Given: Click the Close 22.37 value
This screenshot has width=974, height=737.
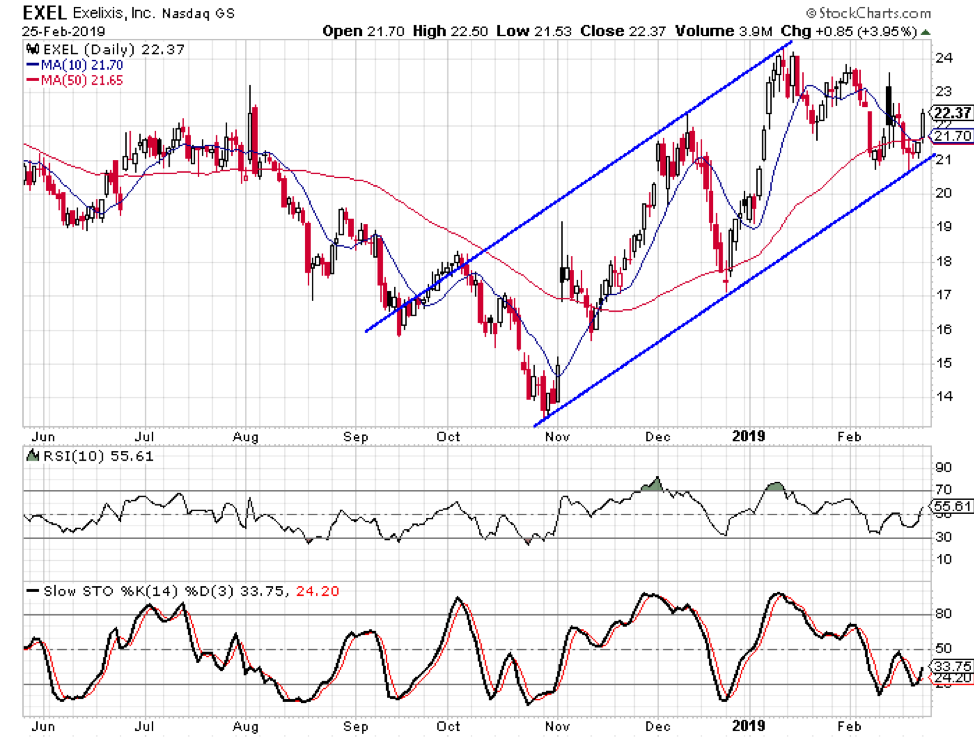Looking at the screenshot, I should (x=623, y=31).
